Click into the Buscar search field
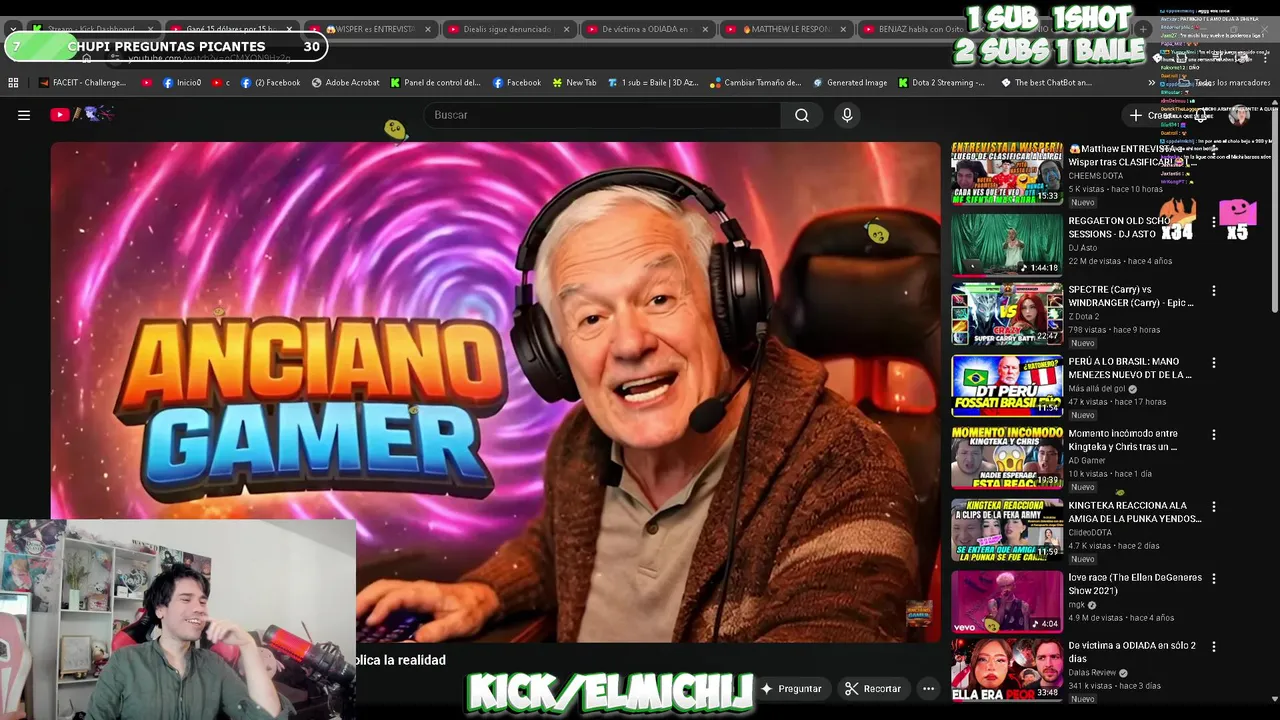 [603, 115]
